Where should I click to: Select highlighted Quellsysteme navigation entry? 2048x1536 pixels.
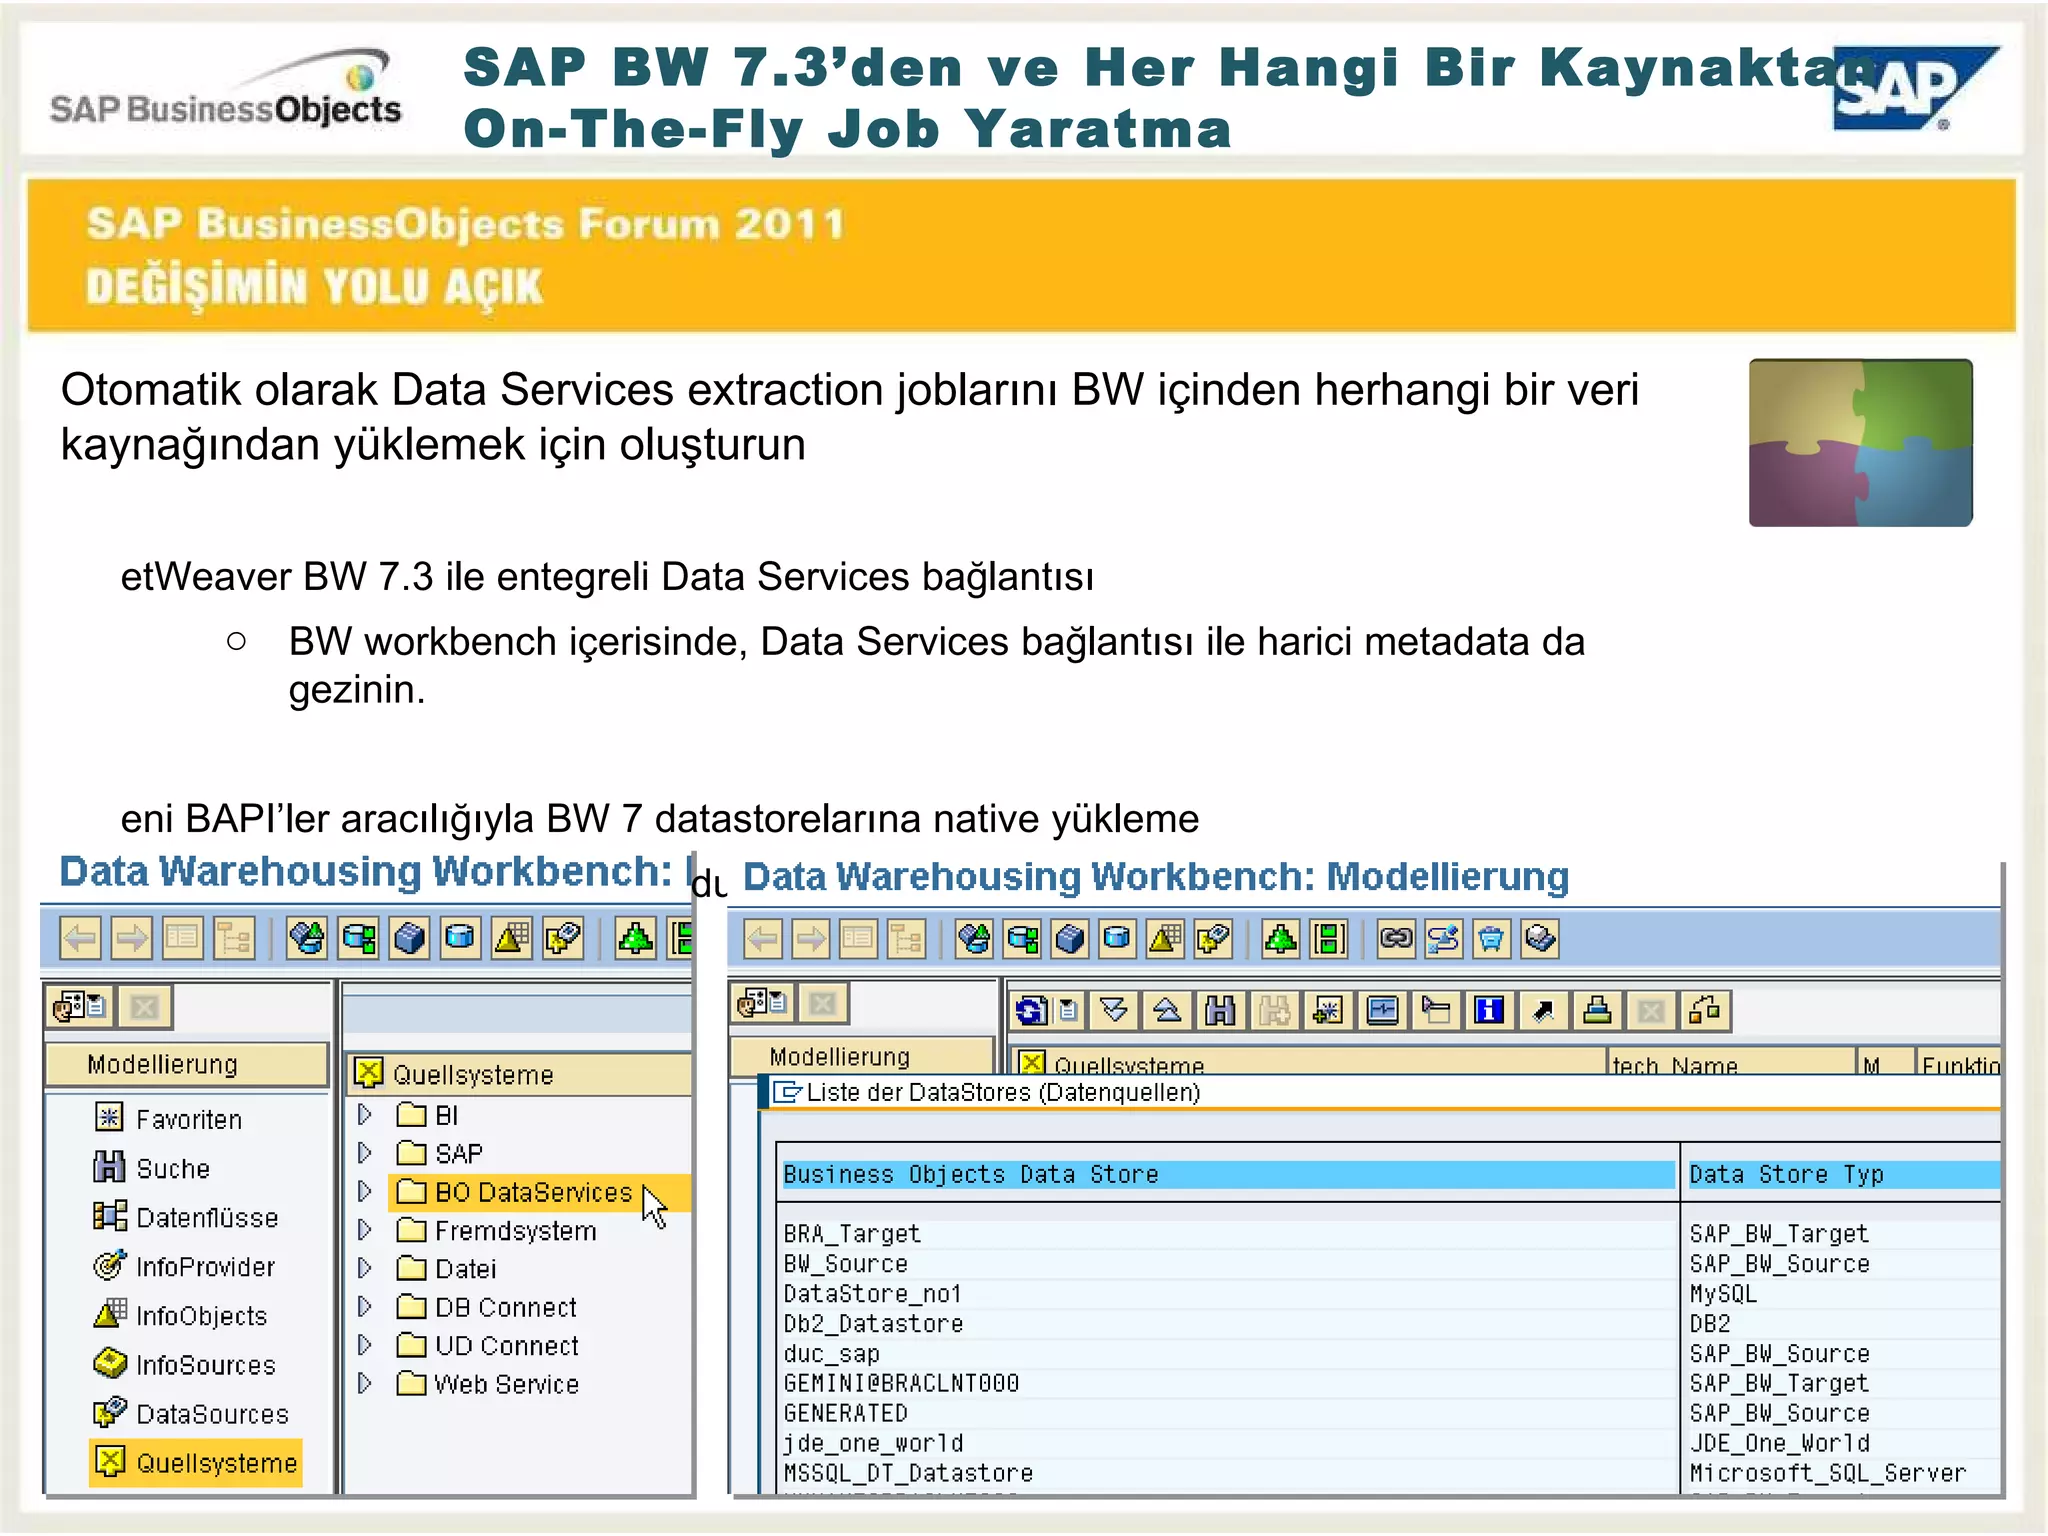coord(196,1463)
